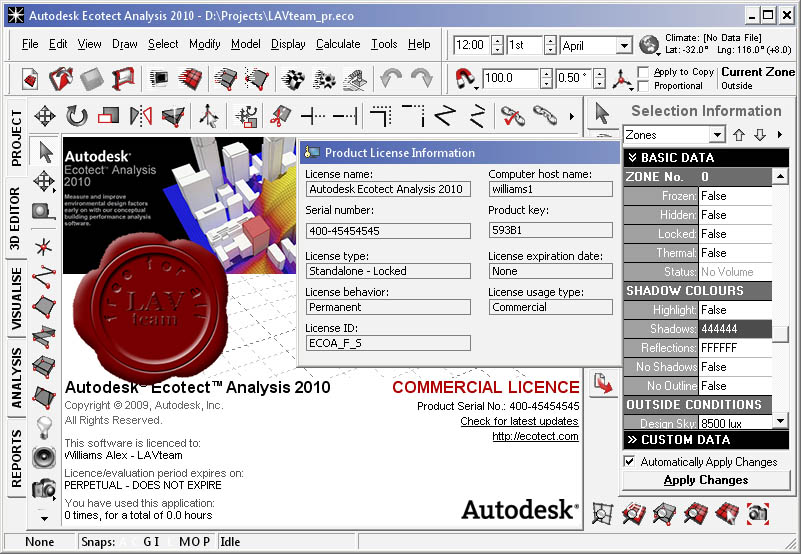Click the Idle status bar entry

pyautogui.click(x=288, y=542)
